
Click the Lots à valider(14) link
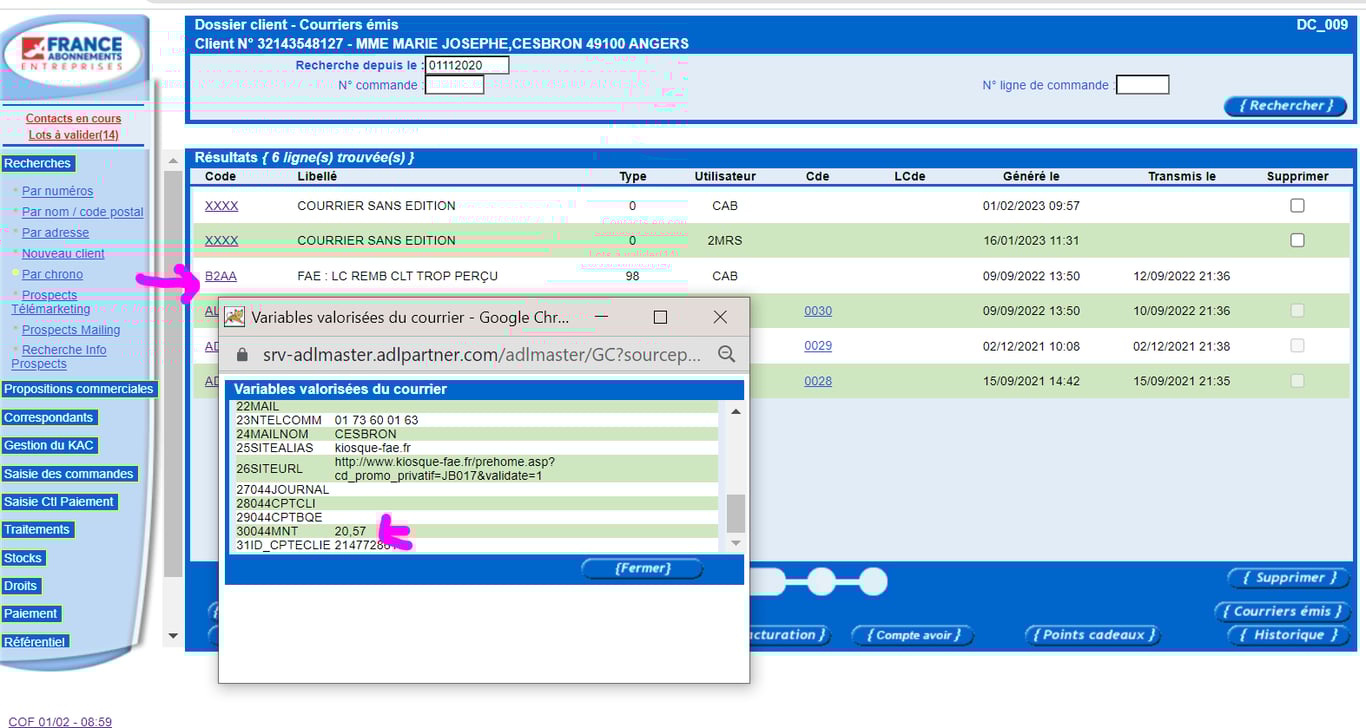point(73,135)
